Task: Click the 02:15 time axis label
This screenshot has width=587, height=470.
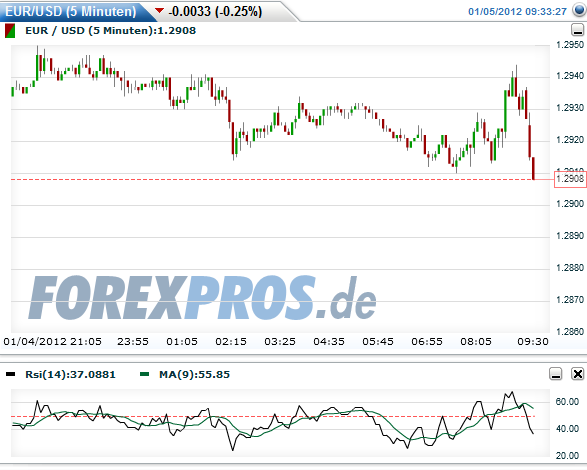Action: pos(231,342)
